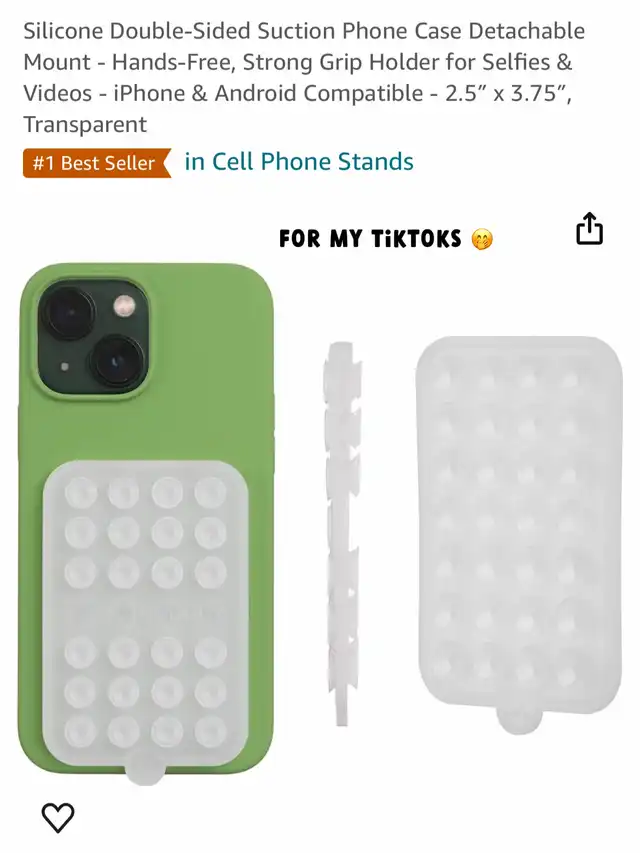Click the word 'Transparent' in the title
The image size is (640, 853).
point(85,125)
